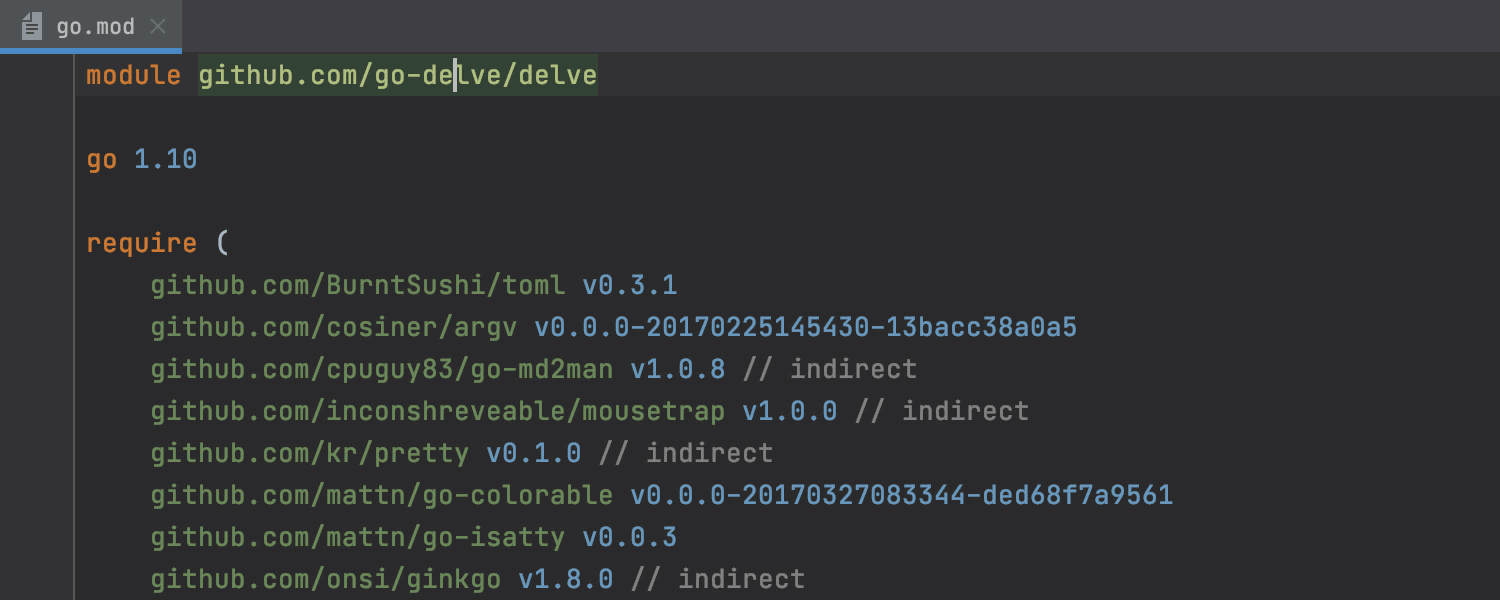Viewport: 1500px width, 600px height.
Task: Click version v0.0.0-20170327083344-ded68f7a9561
Action: click(902, 495)
